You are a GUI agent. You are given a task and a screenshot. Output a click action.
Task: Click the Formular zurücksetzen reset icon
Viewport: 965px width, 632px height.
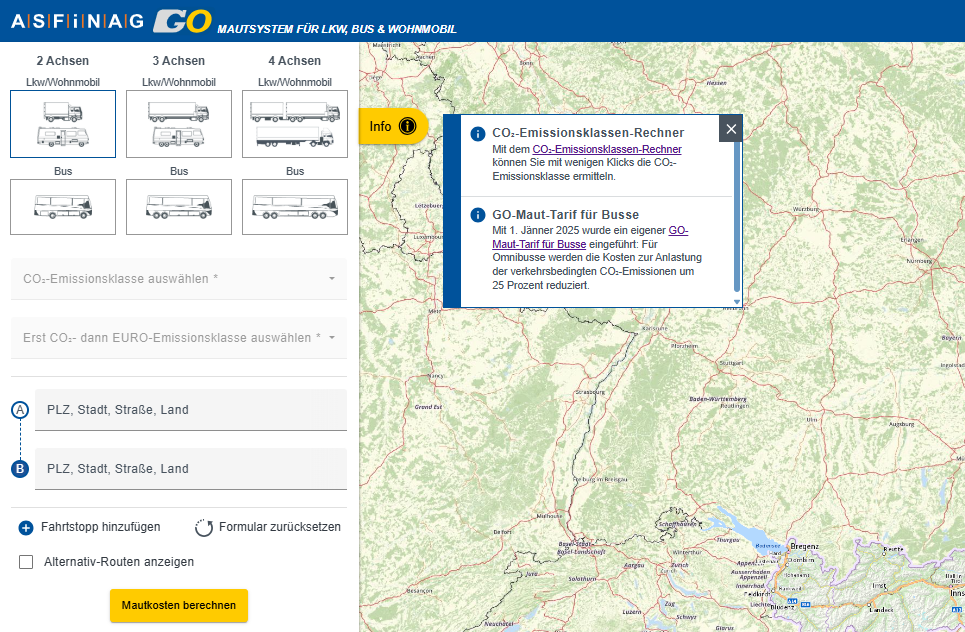pyautogui.click(x=204, y=527)
